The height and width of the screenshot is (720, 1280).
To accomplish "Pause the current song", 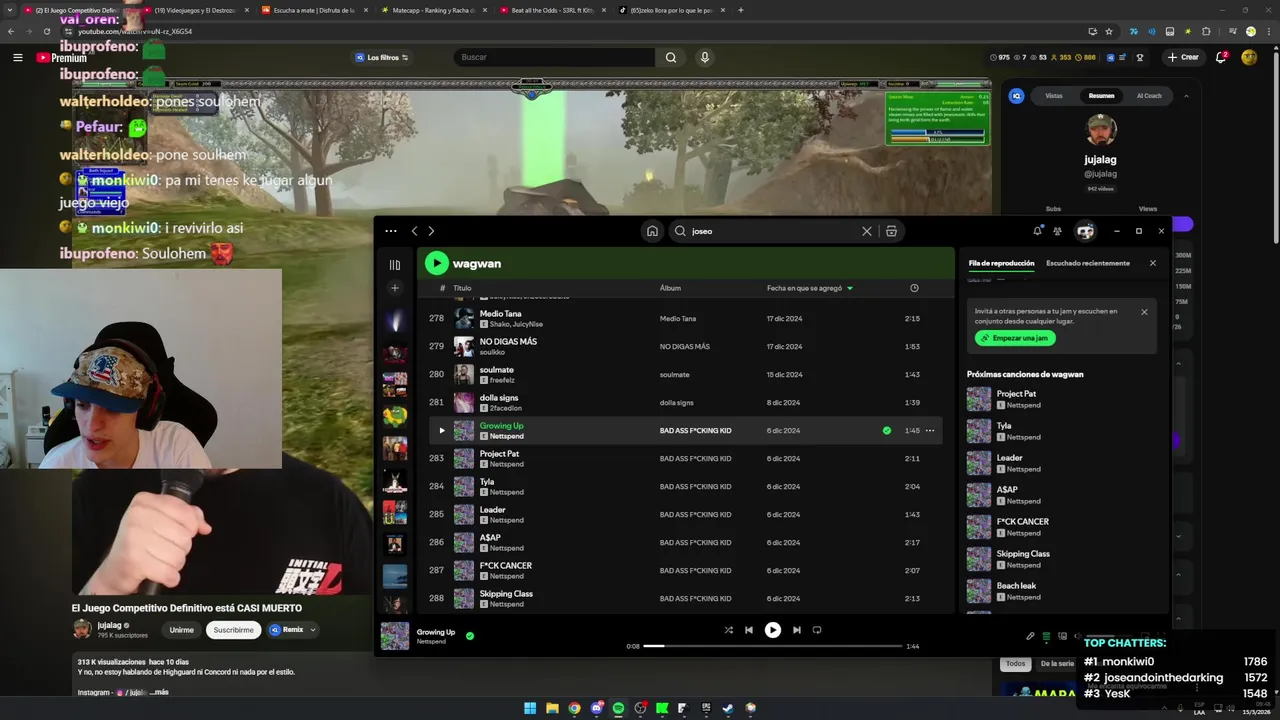I will 772,630.
